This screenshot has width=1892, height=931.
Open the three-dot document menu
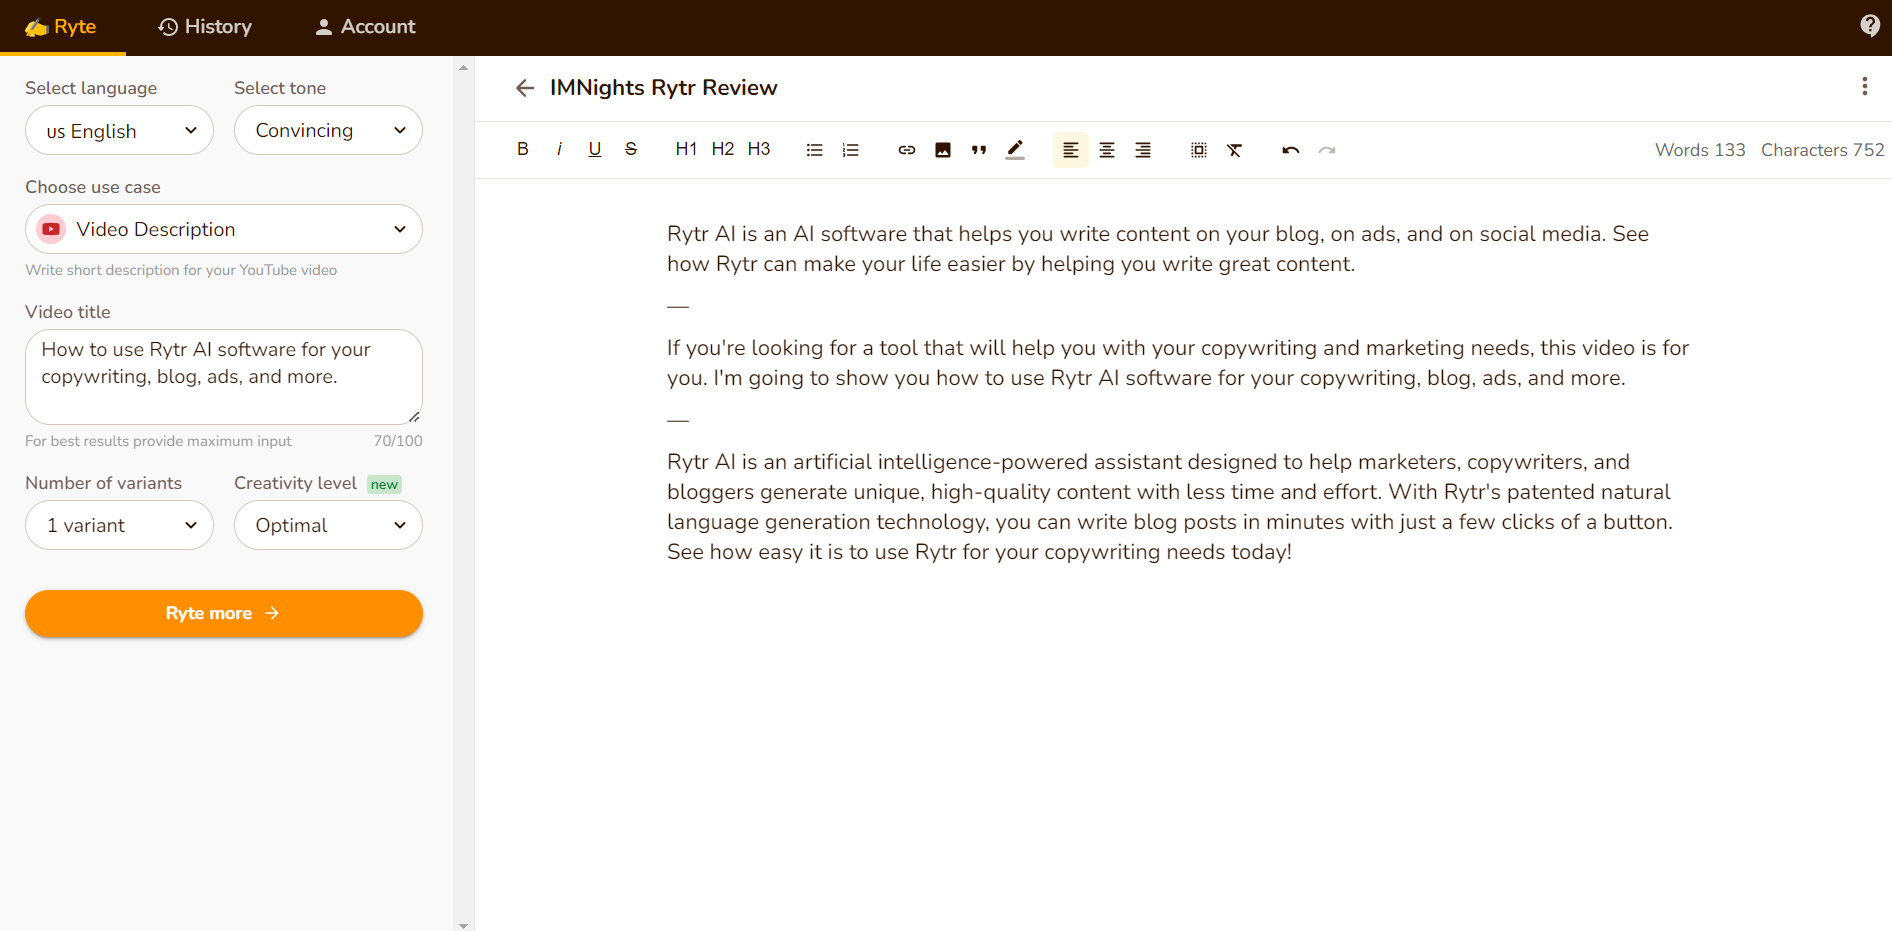(x=1865, y=86)
